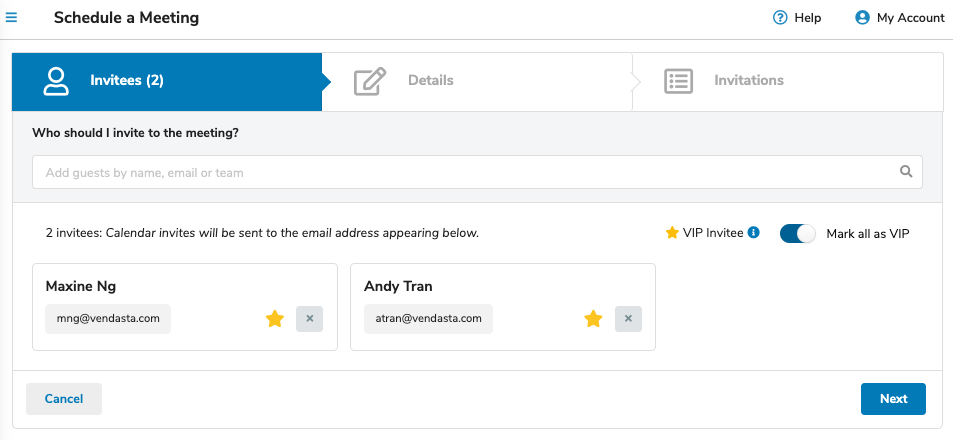This screenshot has height=440, width=953.
Task: Focus the Add guests search field
Action: (477, 172)
